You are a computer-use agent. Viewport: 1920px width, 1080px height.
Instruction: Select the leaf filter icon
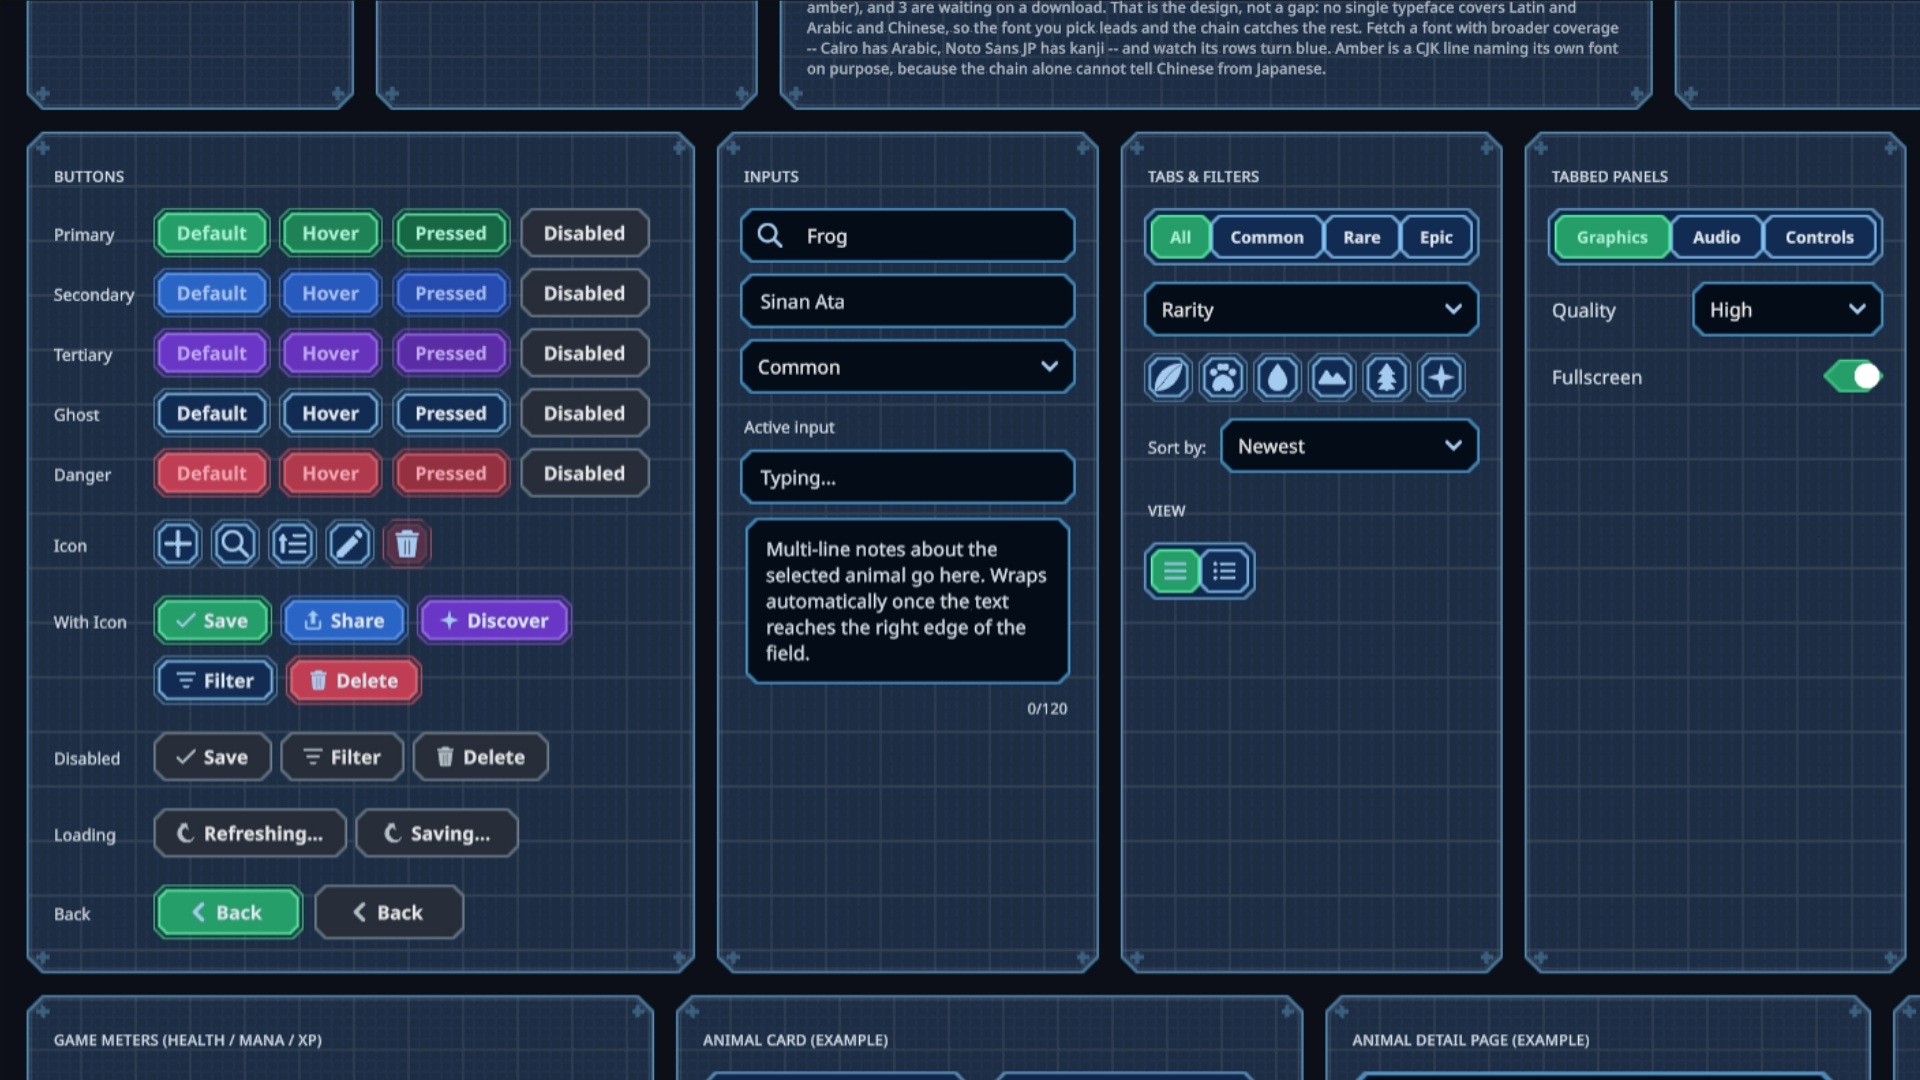pyautogui.click(x=1168, y=378)
